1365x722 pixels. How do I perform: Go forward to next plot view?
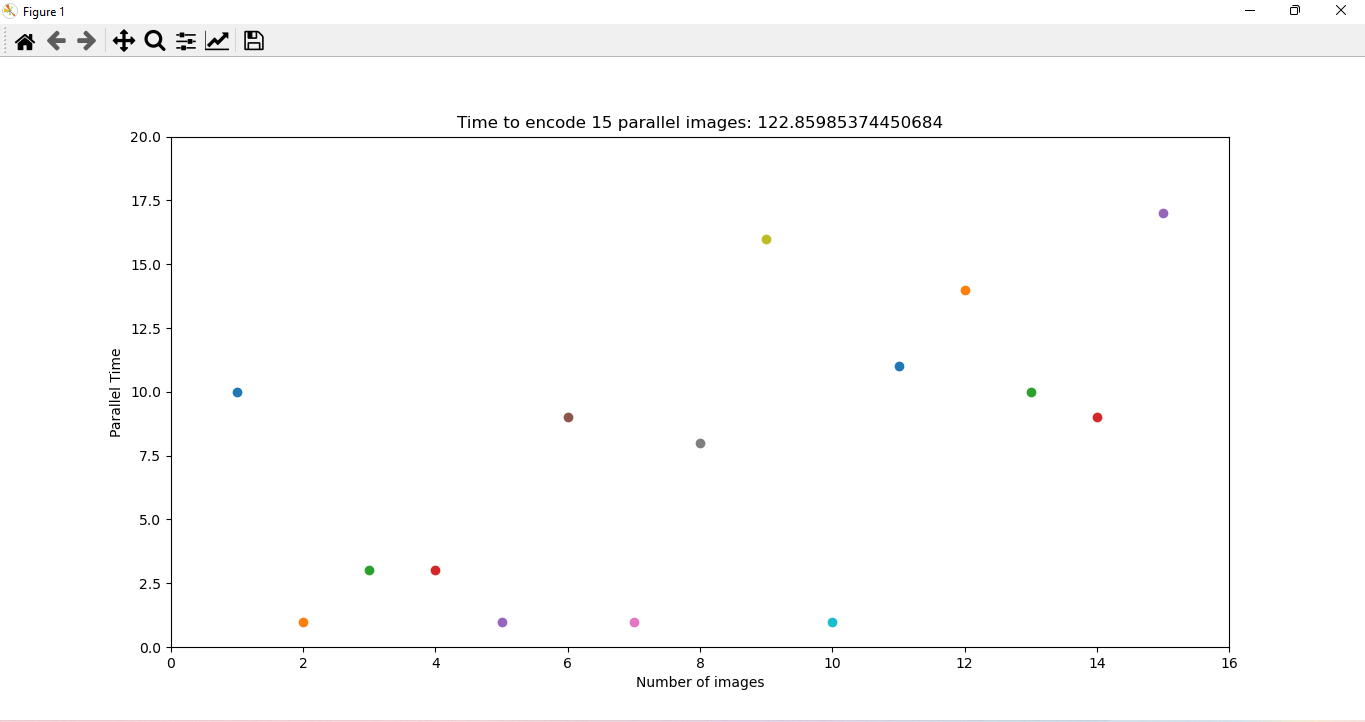click(x=86, y=41)
